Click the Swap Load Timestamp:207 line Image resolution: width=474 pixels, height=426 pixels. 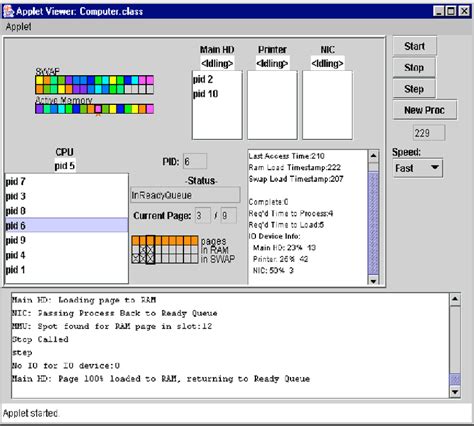tap(296, 179)
